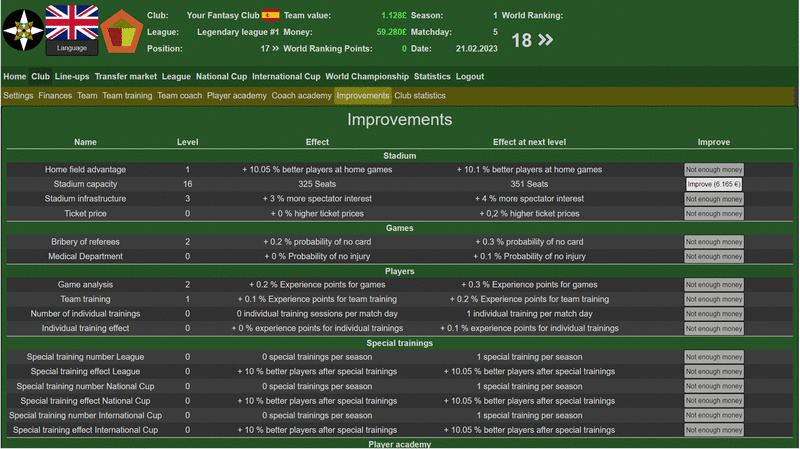Click Not enough money for Bribery of referees
The height and width of the screenshot is (449, 800).
click(x=714, y=242)
